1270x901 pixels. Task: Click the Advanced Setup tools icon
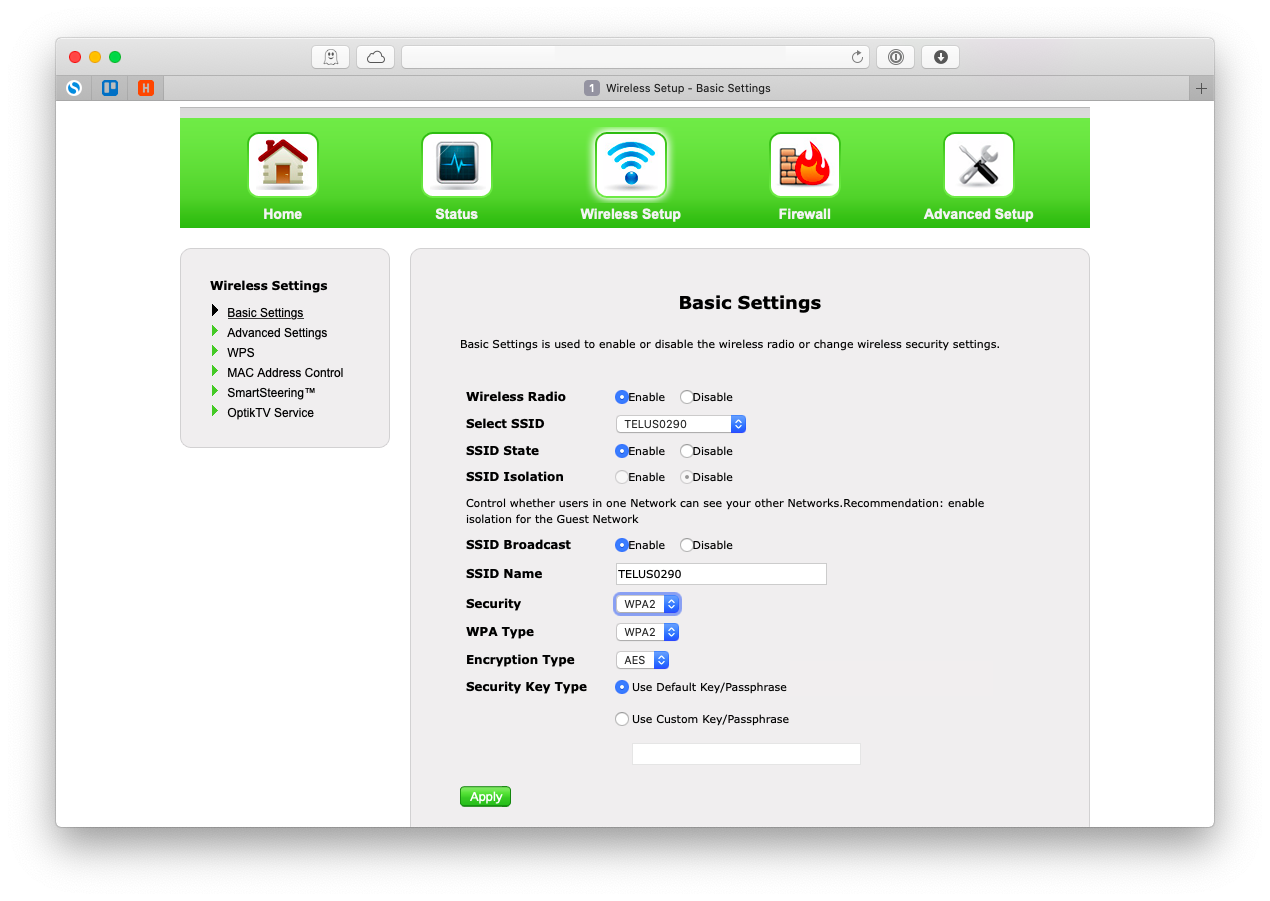coord(978,164)
